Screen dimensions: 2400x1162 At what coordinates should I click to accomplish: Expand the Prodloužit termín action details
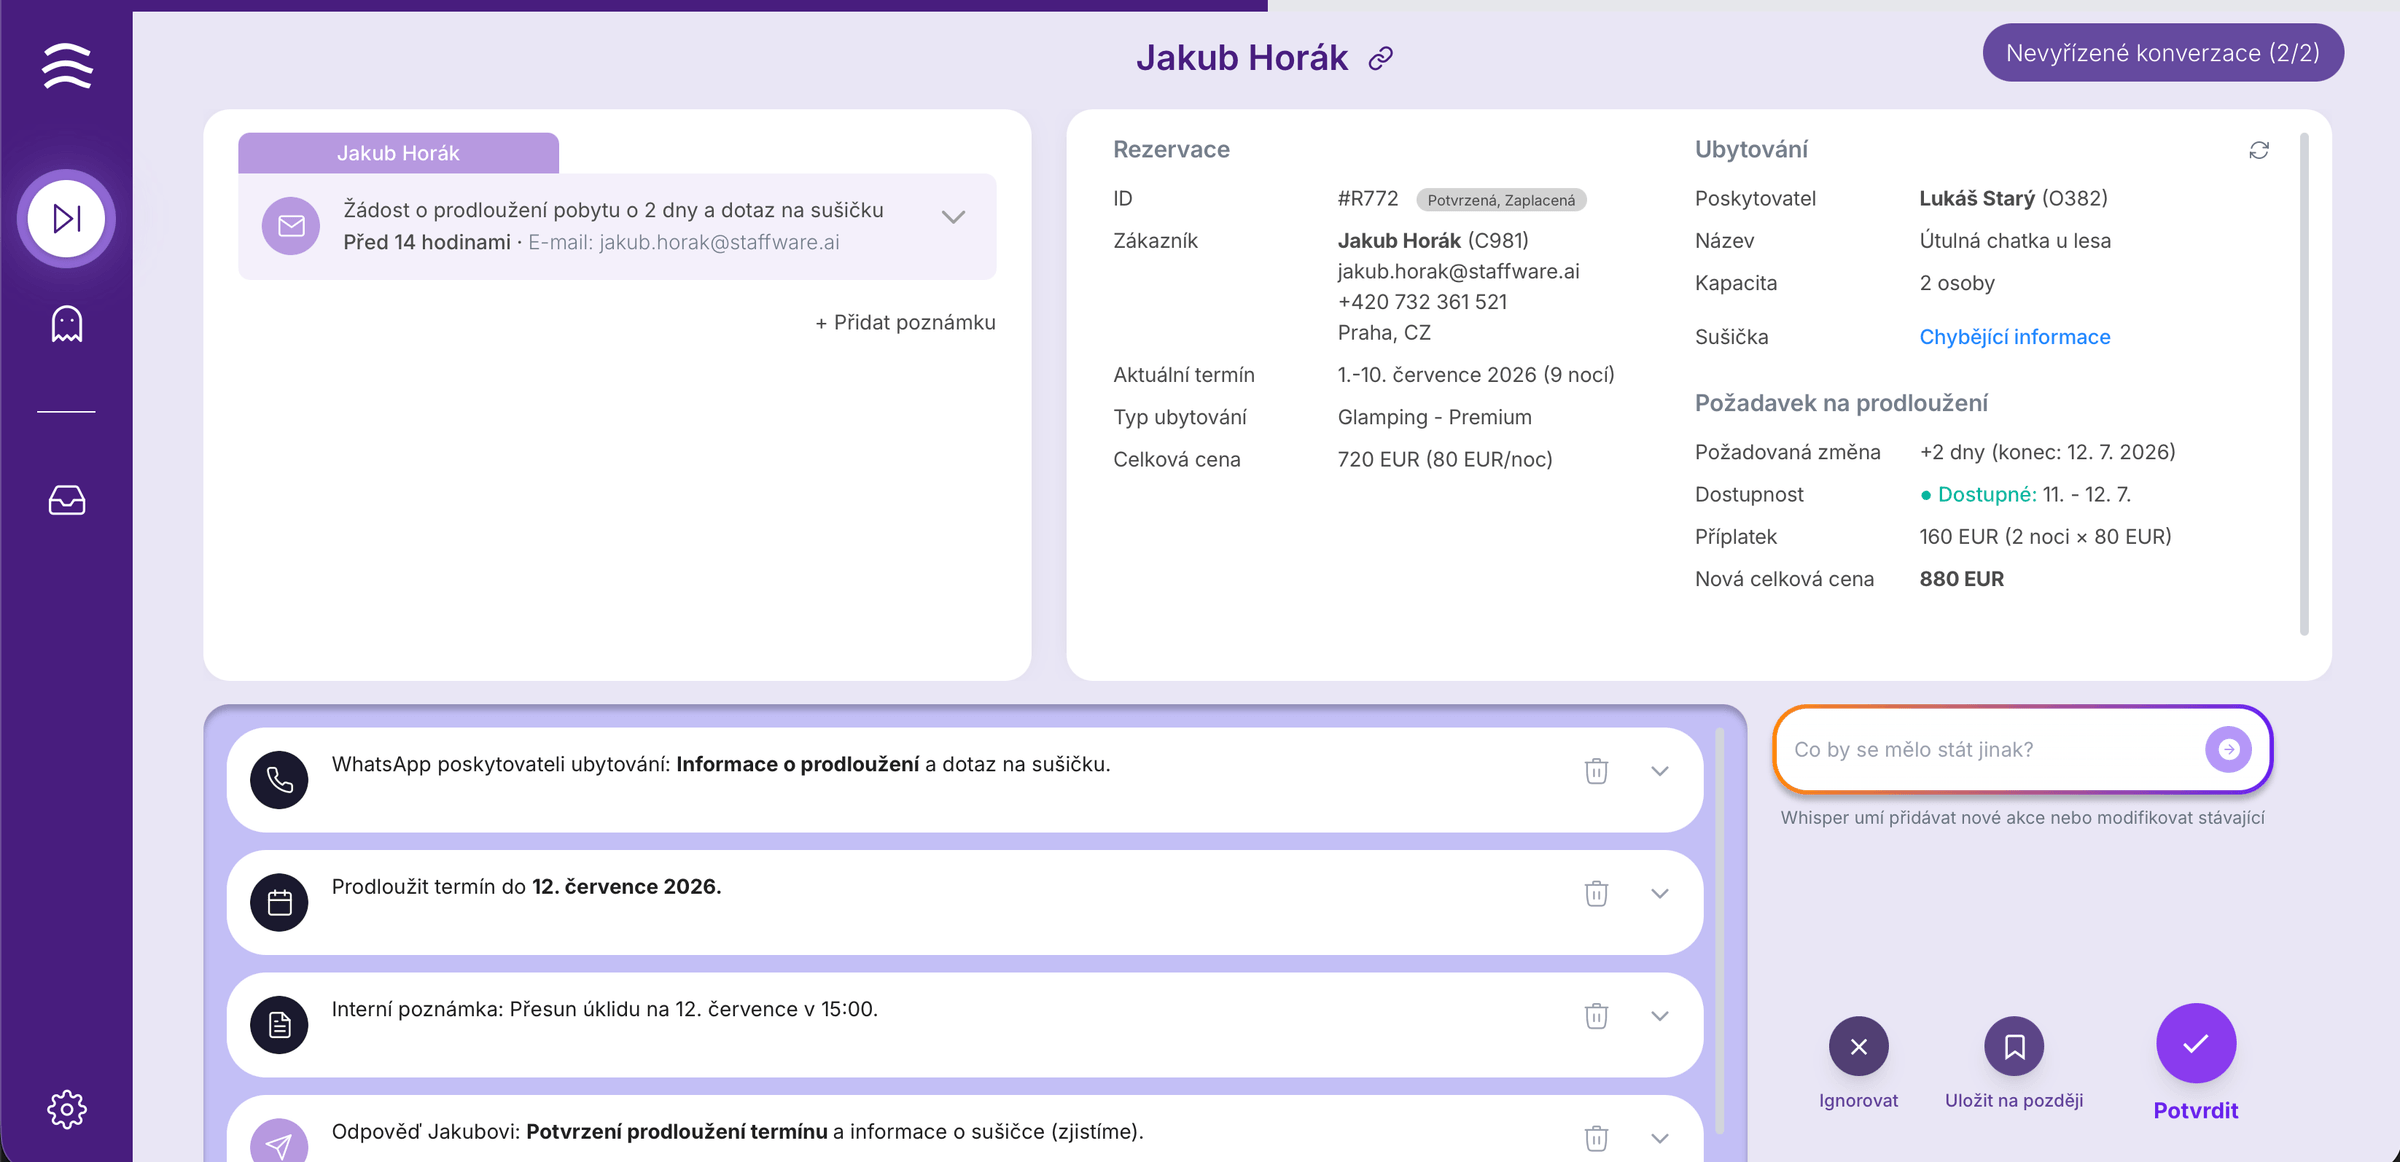tap(1660, 893)
